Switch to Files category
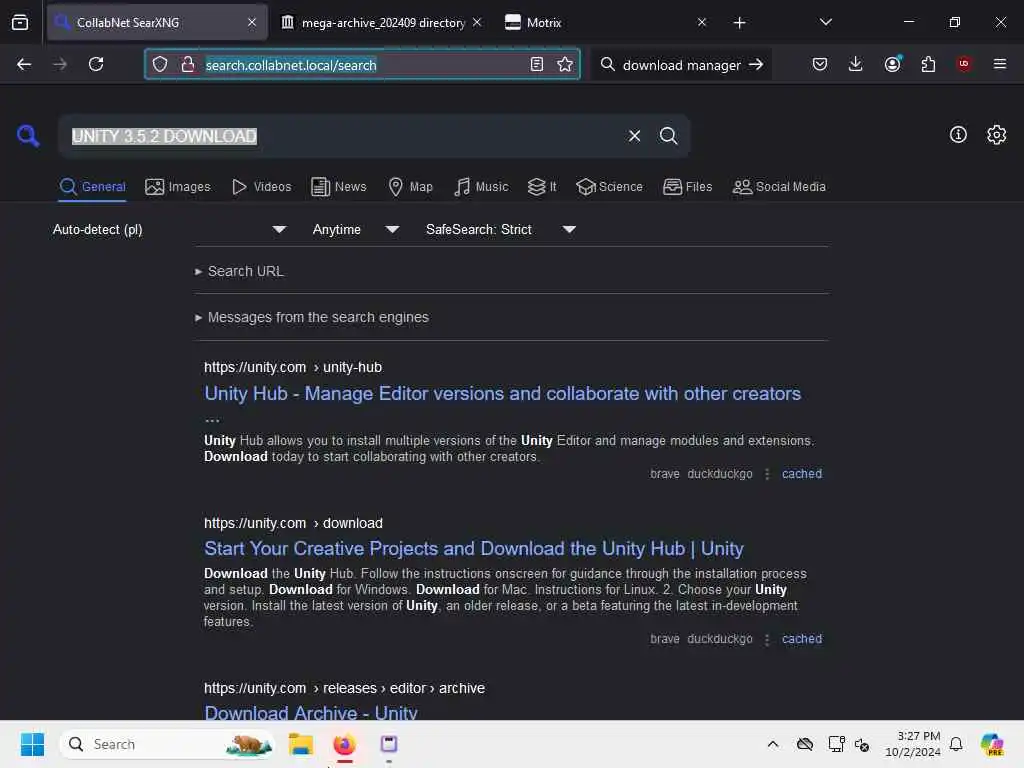The image size is (1024, 768). coord(687,187)
